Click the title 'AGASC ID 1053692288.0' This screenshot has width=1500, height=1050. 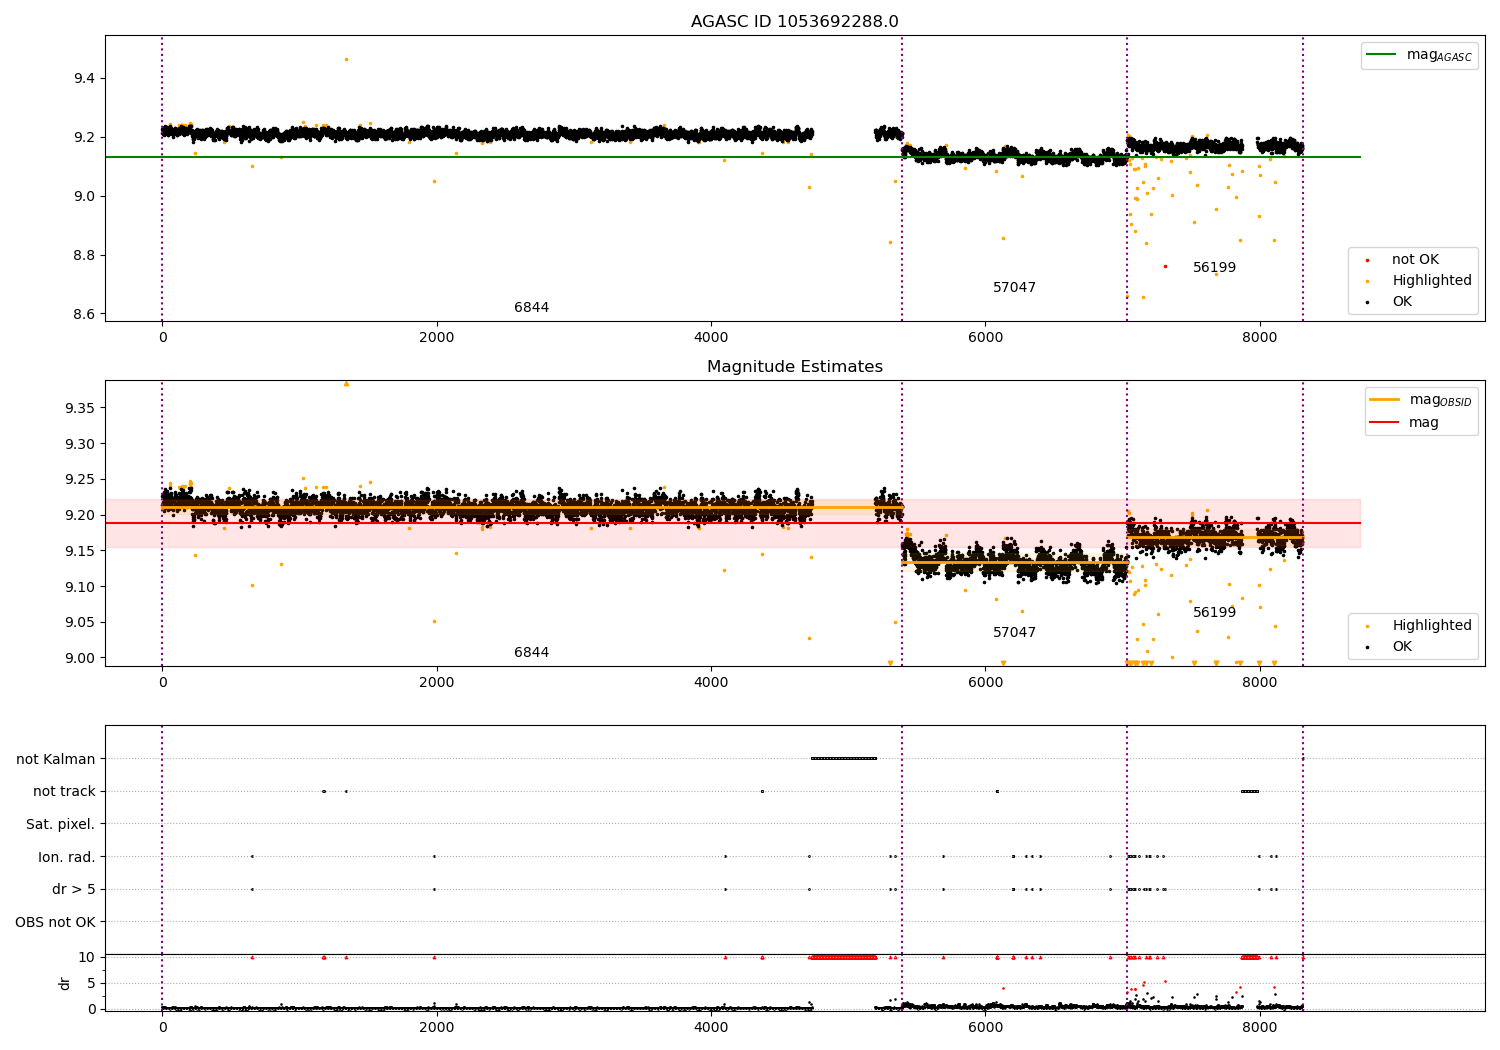coord(794,22)
